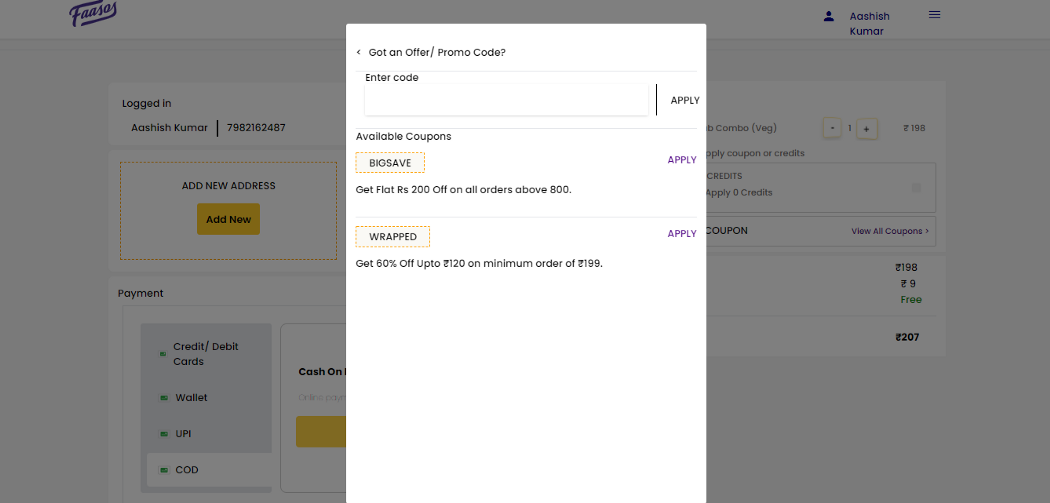Image resolution: width=1050 pixels, height=503 pixels.
Task: Select the UPI payment tab
Action: pos(183,434)
